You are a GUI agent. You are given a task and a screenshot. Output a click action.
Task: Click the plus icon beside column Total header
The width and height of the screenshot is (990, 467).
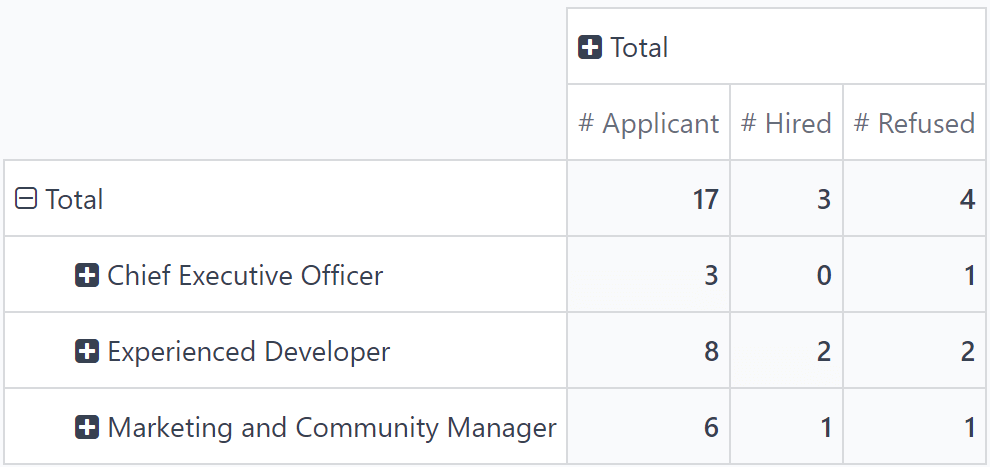click(590, 47)
